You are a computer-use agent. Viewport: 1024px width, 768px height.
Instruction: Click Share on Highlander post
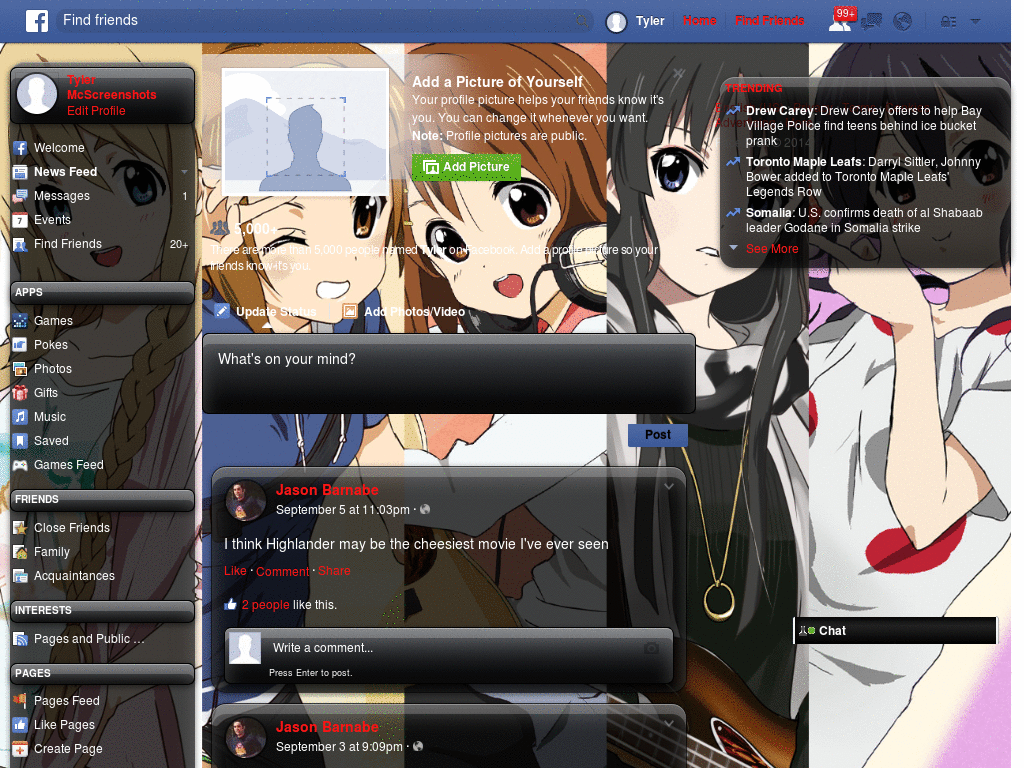334,571
